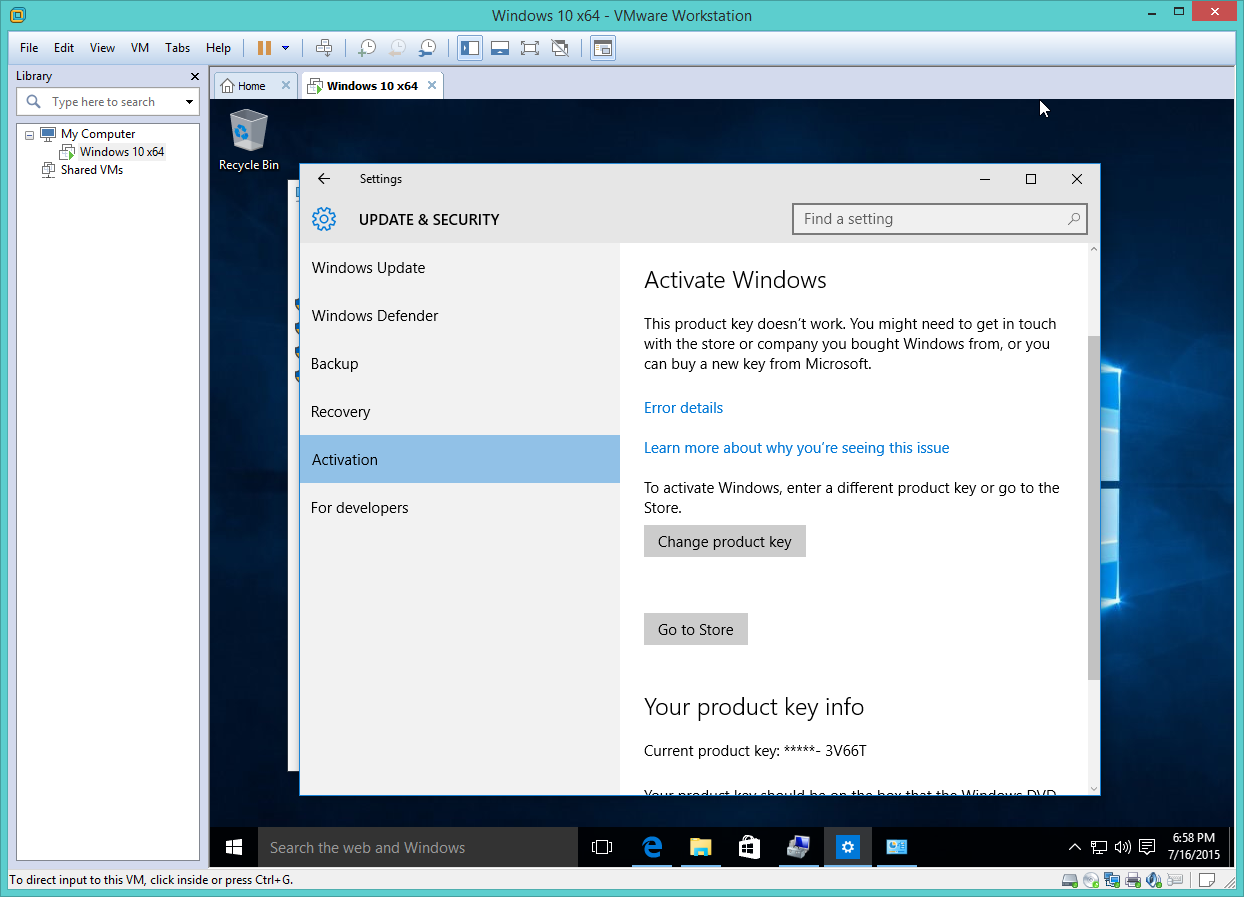The width and height of the screenshot is (1244, 897).
Task: Show hidden system tray icons
Action: coord(1075,847)
